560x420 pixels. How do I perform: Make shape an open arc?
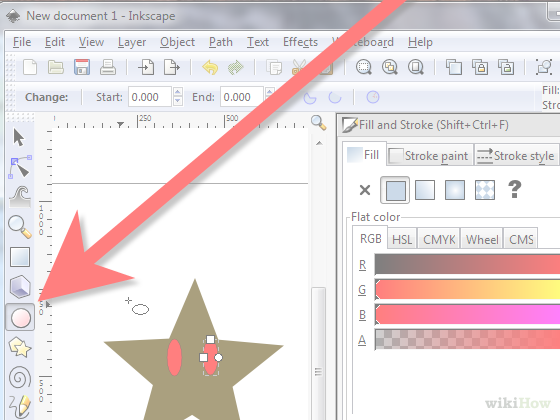pos(335,97)
